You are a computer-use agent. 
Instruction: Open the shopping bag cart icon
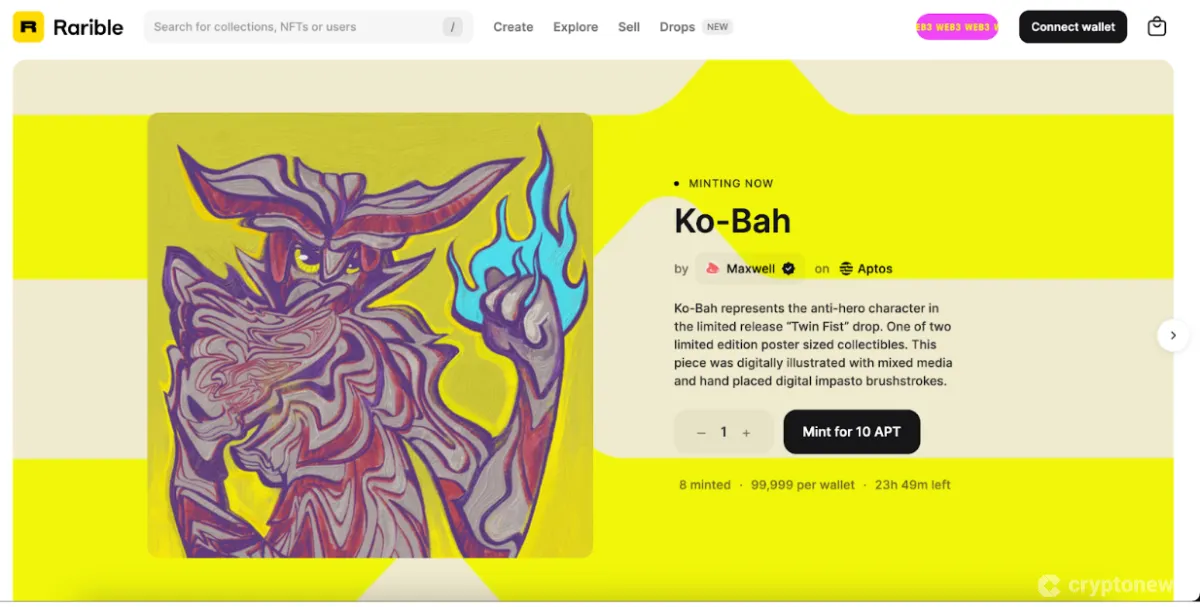[1157, 27]
